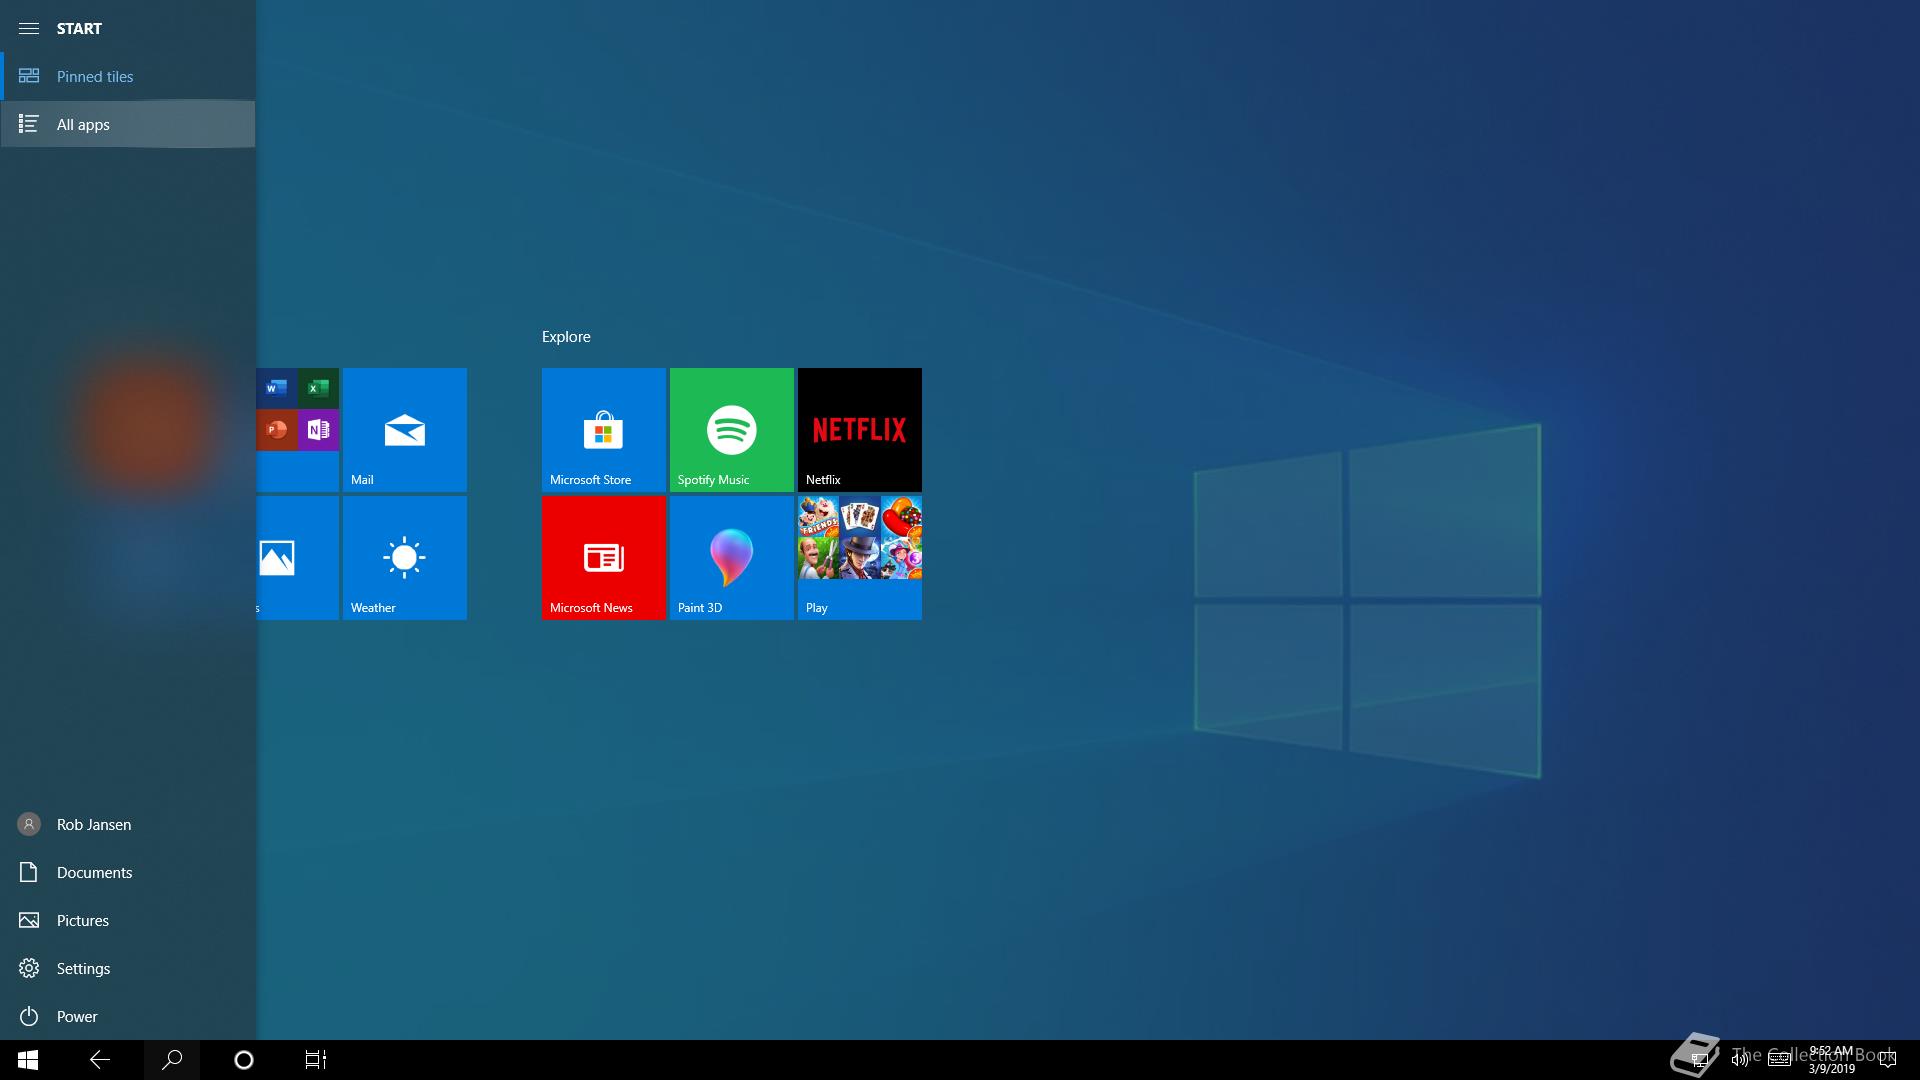This screenshot has height=1080, width=1920.
Task: Open the Power options
Action: coord(128,1016)
